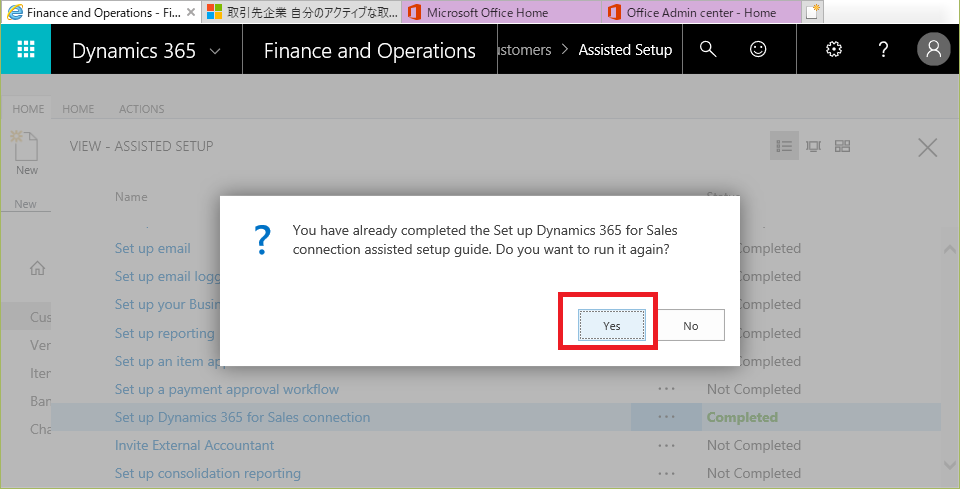Image resolution: width=960 pixels, height=489 pixels.
Task: Switch to Microsoft Office Home browser tab
Action: tap(502, 12)
